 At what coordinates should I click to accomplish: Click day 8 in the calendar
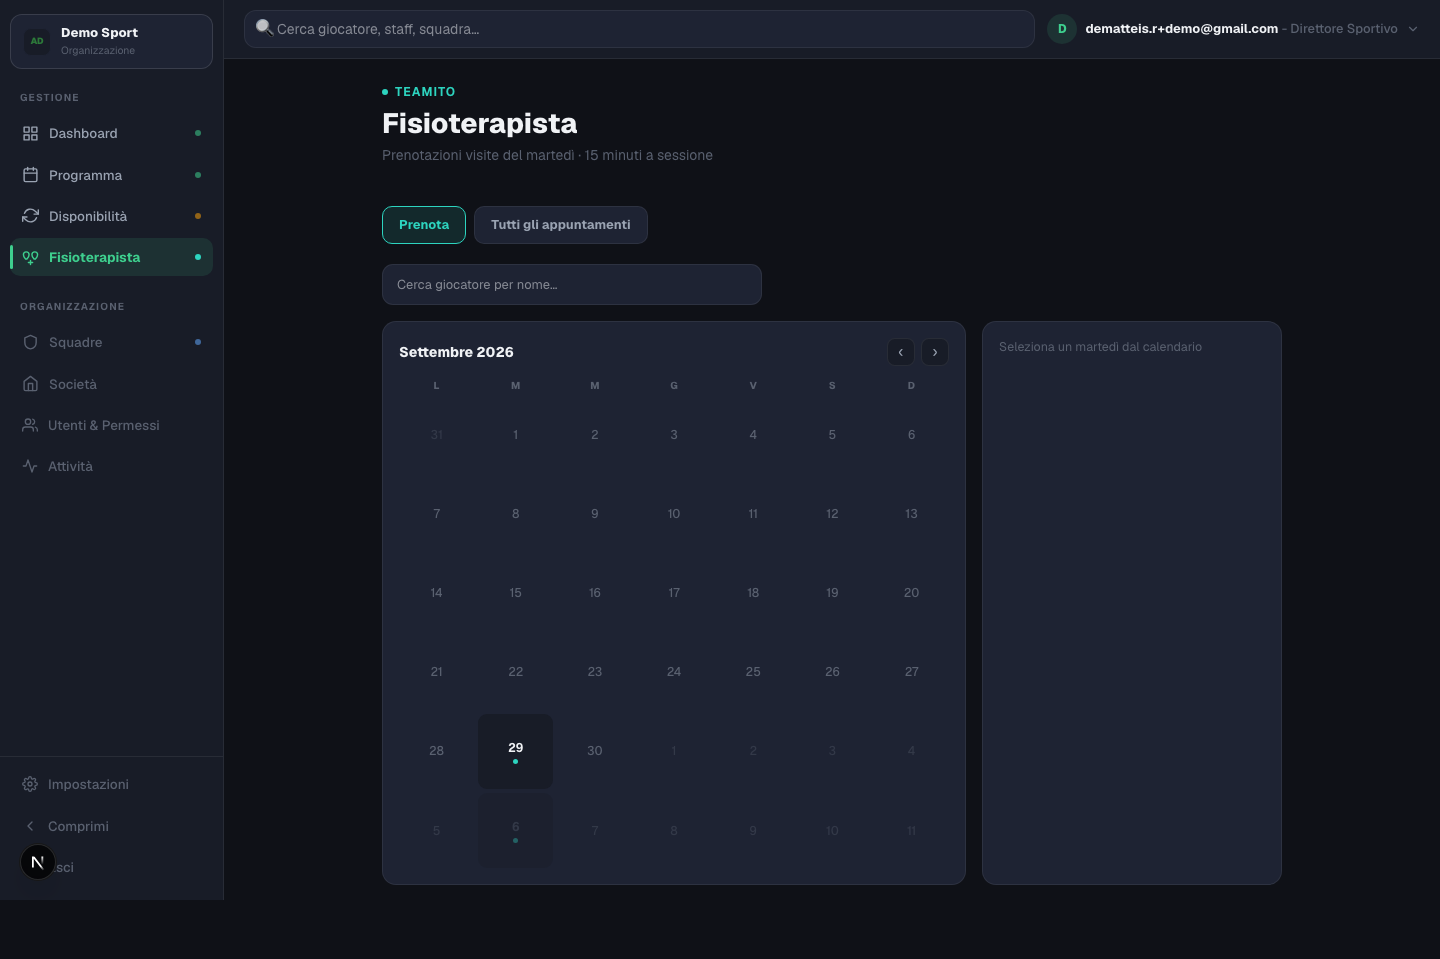pyautogui.click(x=515, y=514)
